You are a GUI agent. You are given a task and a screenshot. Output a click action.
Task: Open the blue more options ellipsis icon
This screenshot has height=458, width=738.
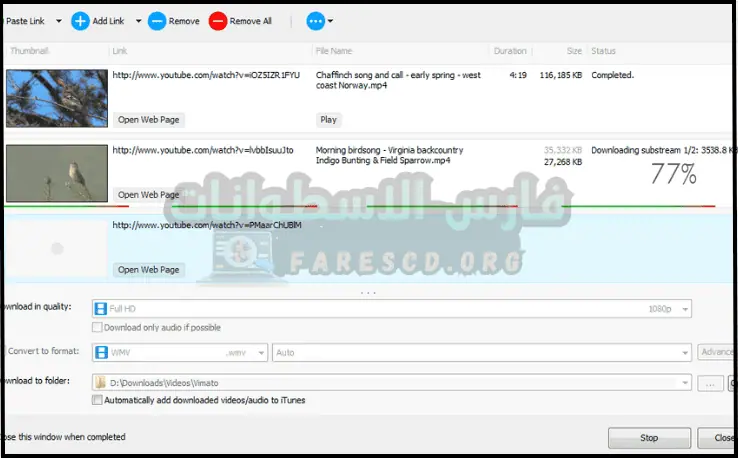316,21
